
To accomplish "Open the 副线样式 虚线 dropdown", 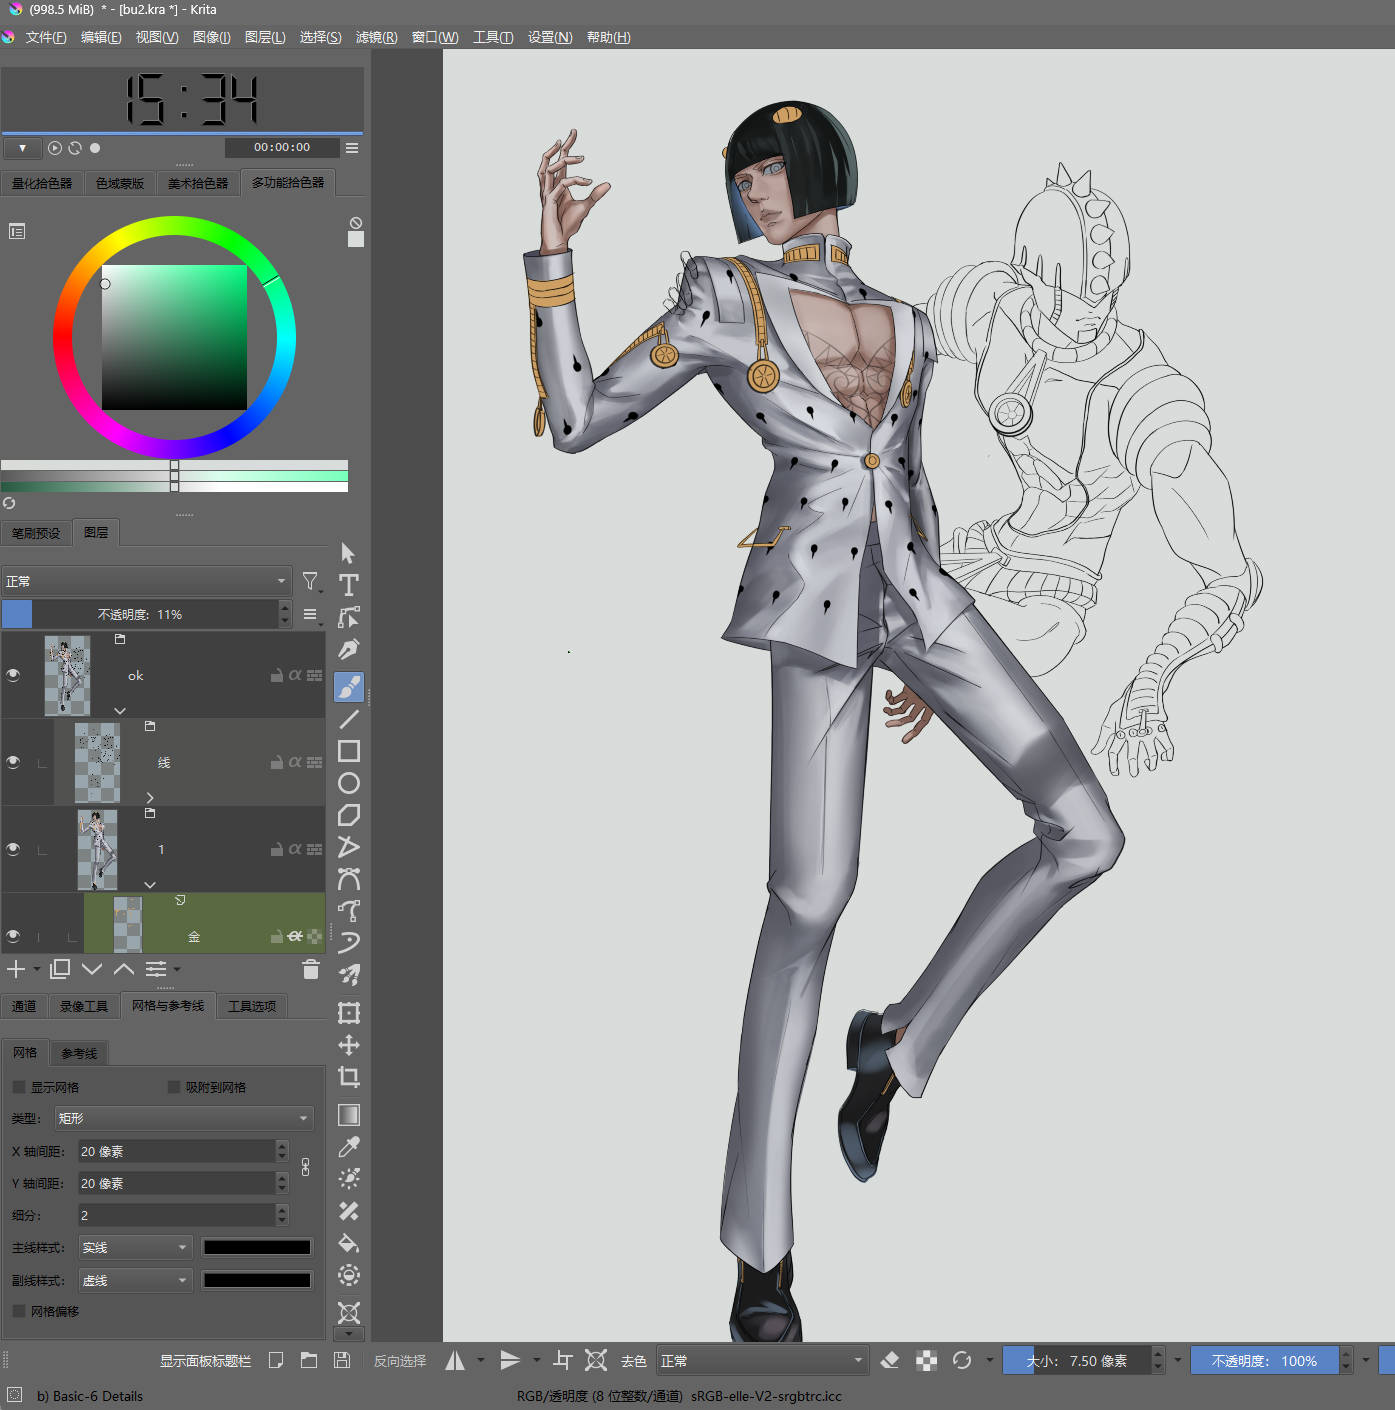I will tap(135, 1280).
